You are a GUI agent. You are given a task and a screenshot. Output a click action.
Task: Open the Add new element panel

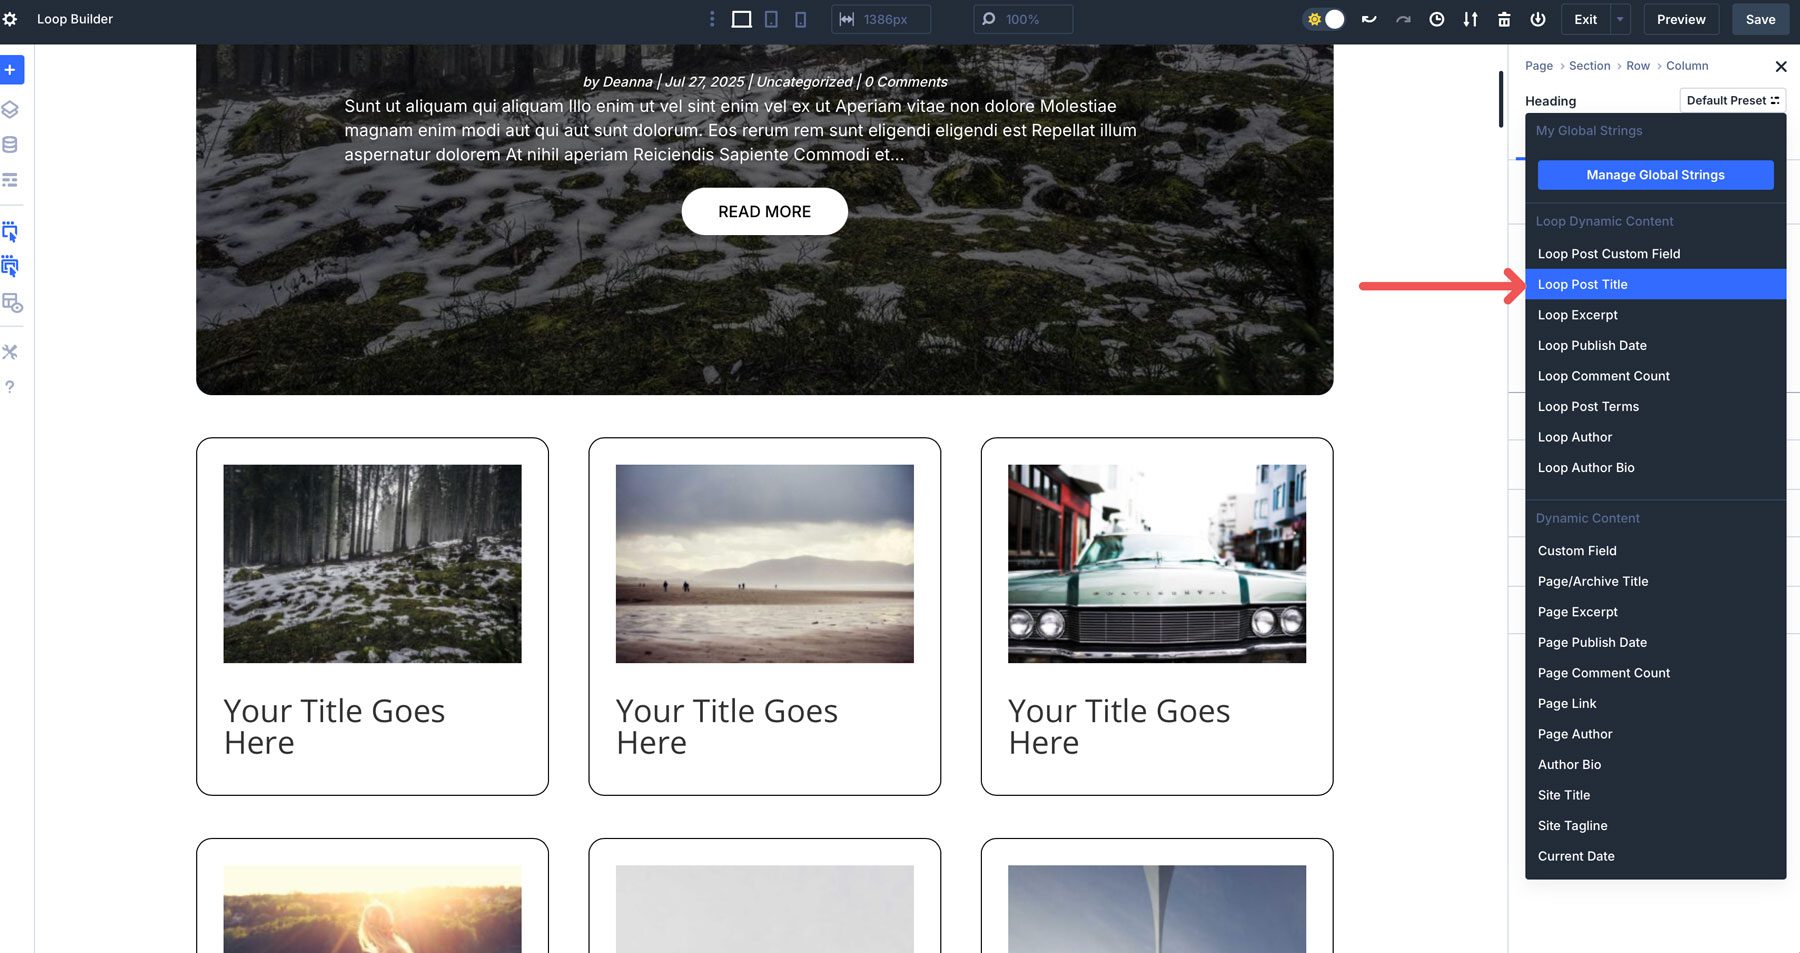pyautogui.click(x=12, y=70)
